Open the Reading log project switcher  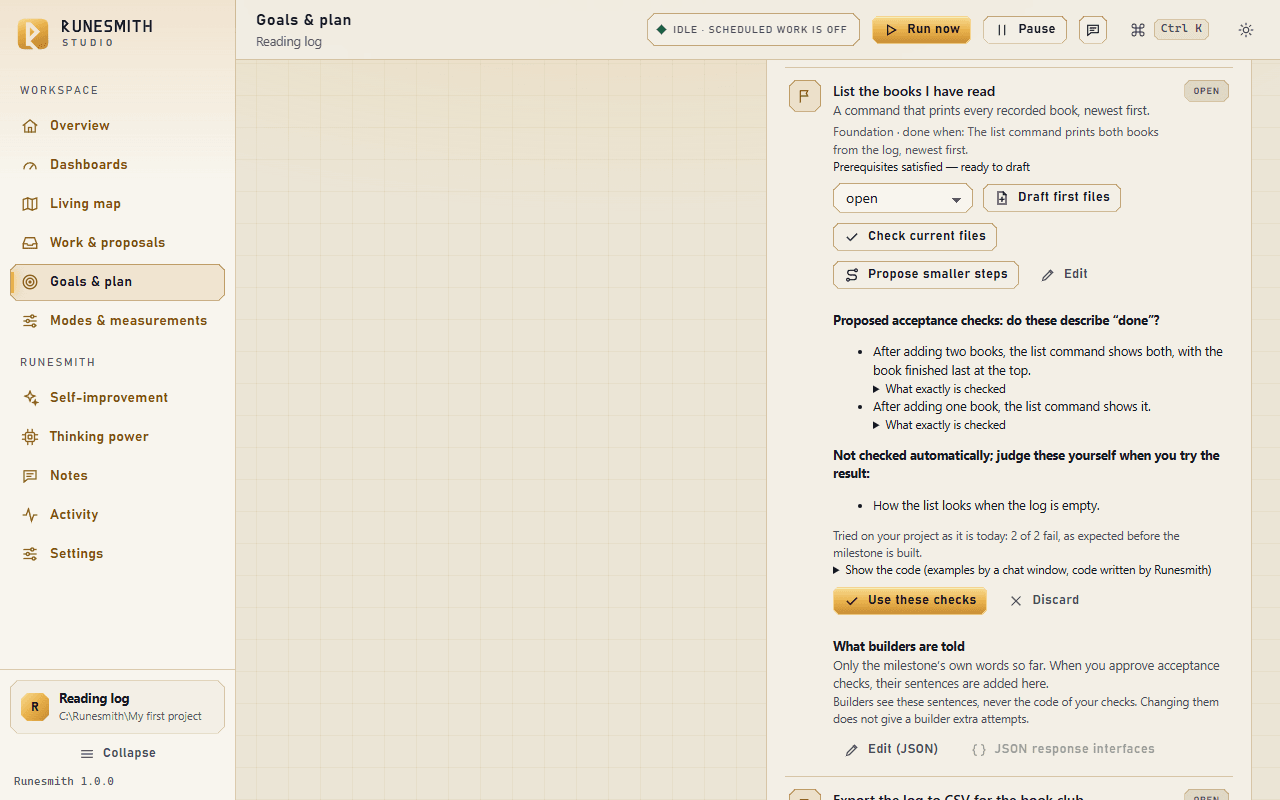point(117,707)
